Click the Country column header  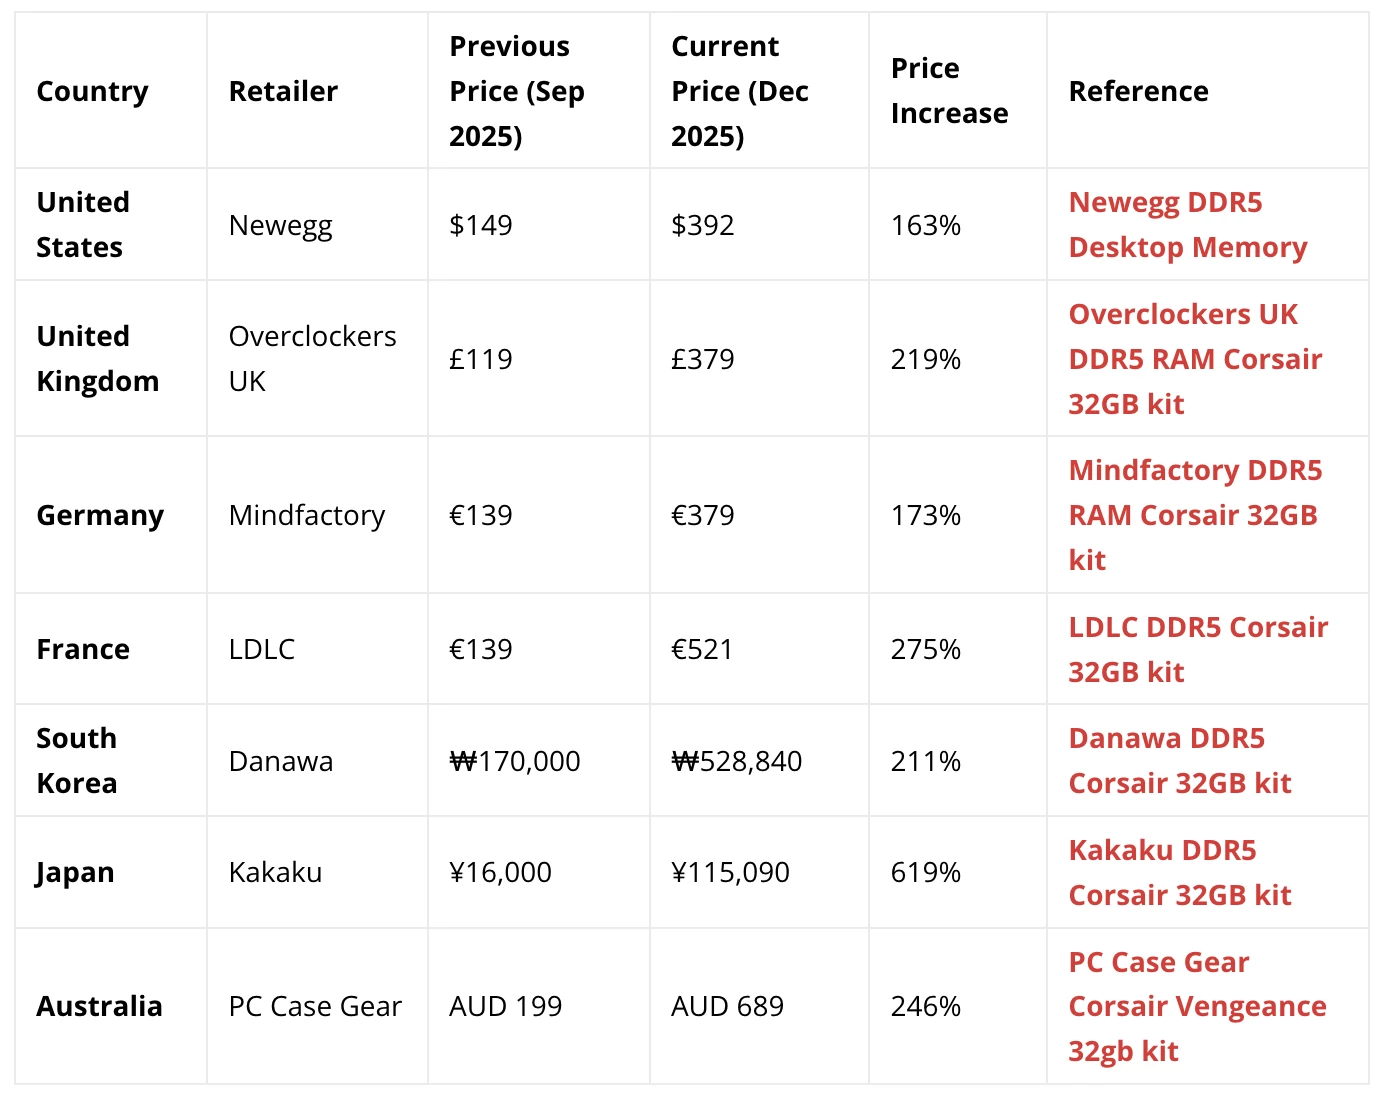click(x=92, y=91)
